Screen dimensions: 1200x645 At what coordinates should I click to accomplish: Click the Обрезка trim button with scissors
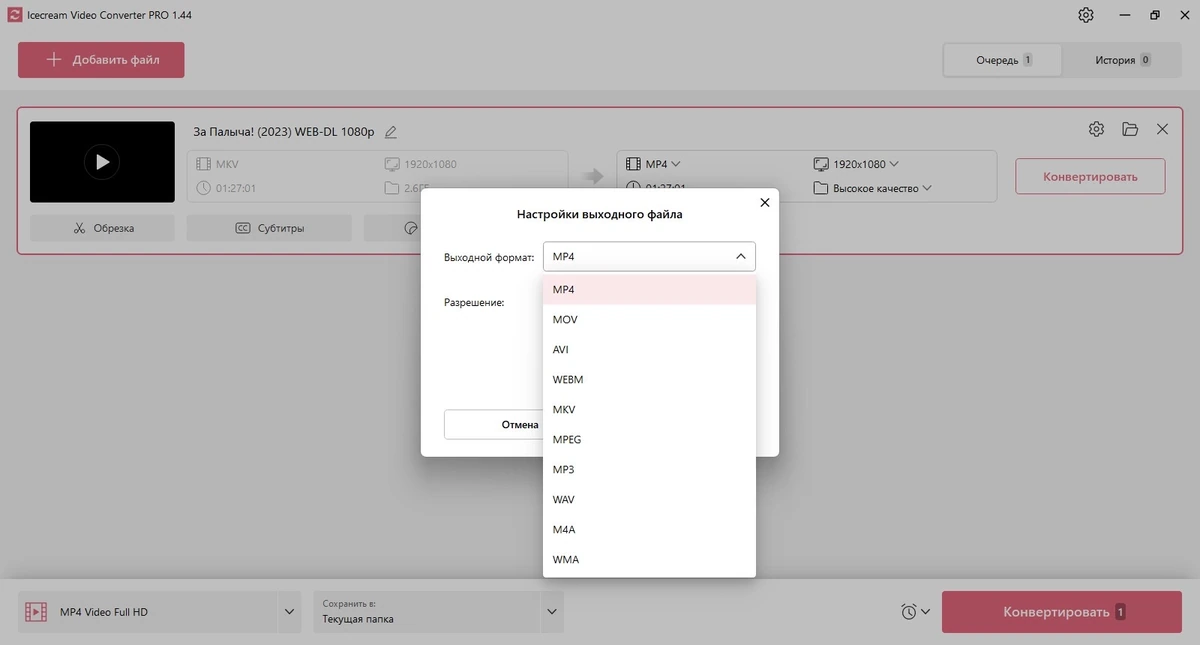(102, 228)
